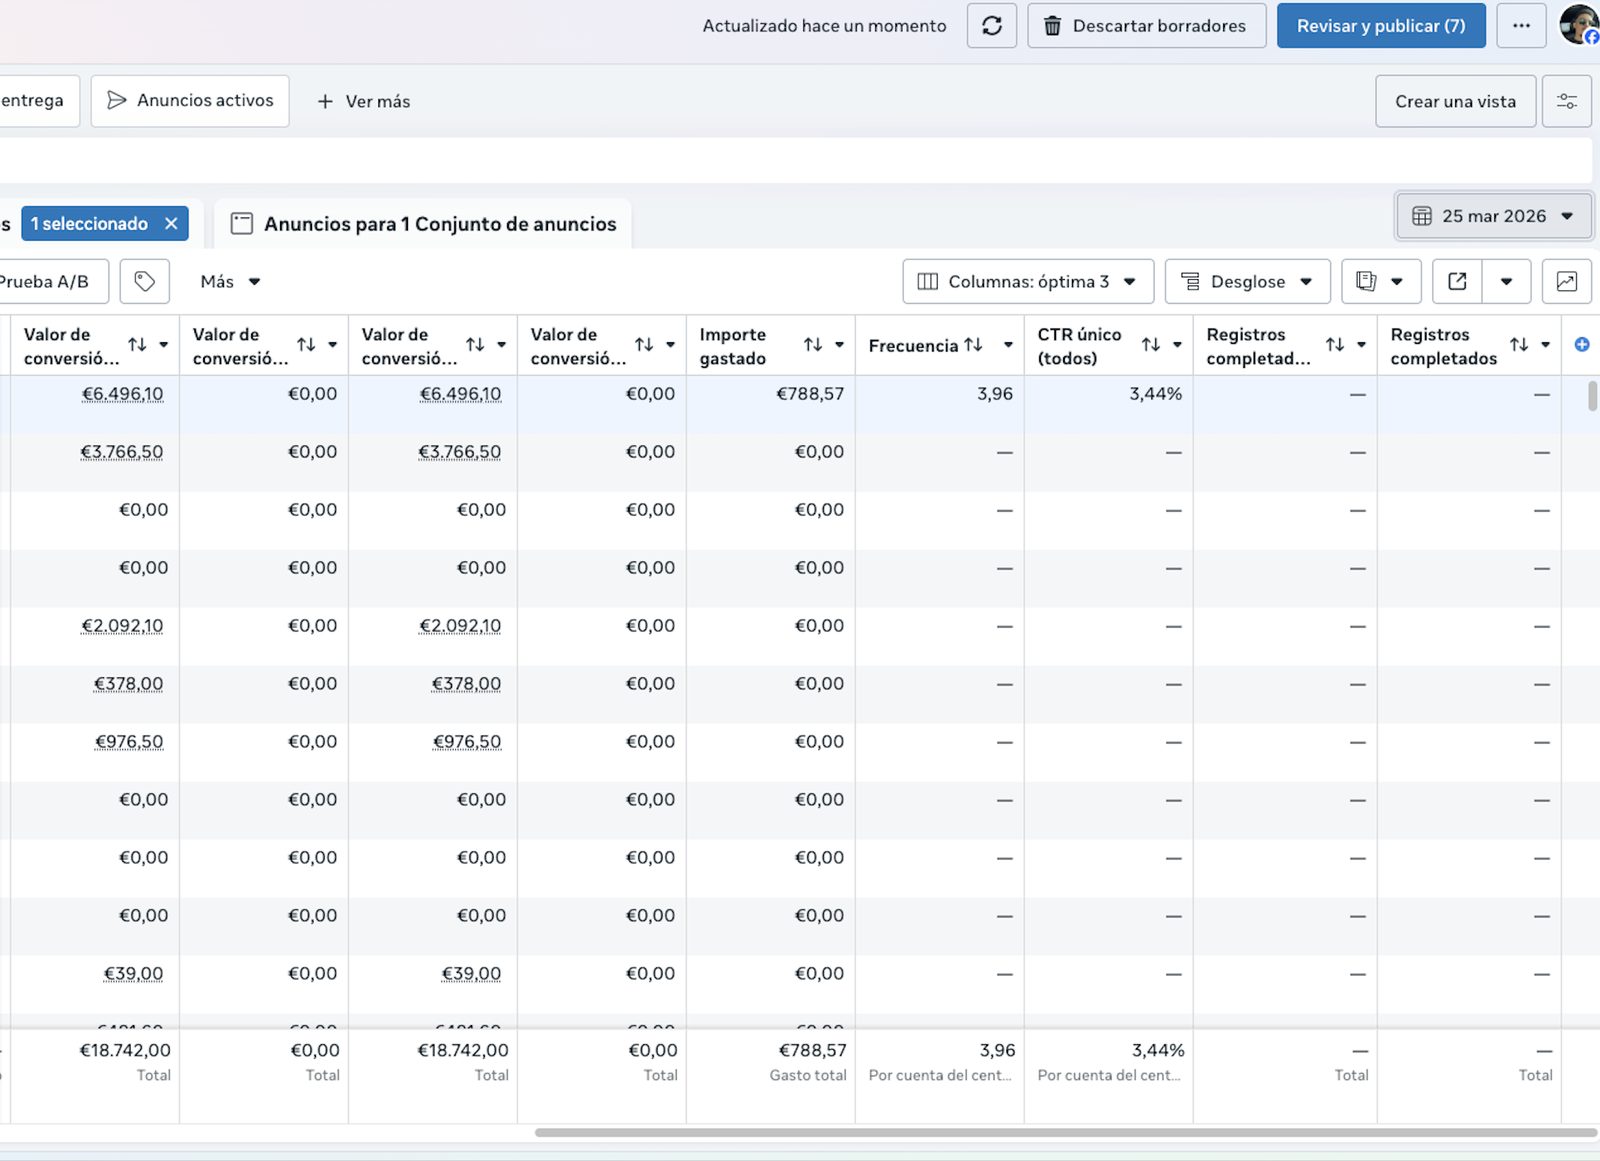Click the €788,57 importe gastado cell
Screen dimensions: 1600x1161
(810, 394)
